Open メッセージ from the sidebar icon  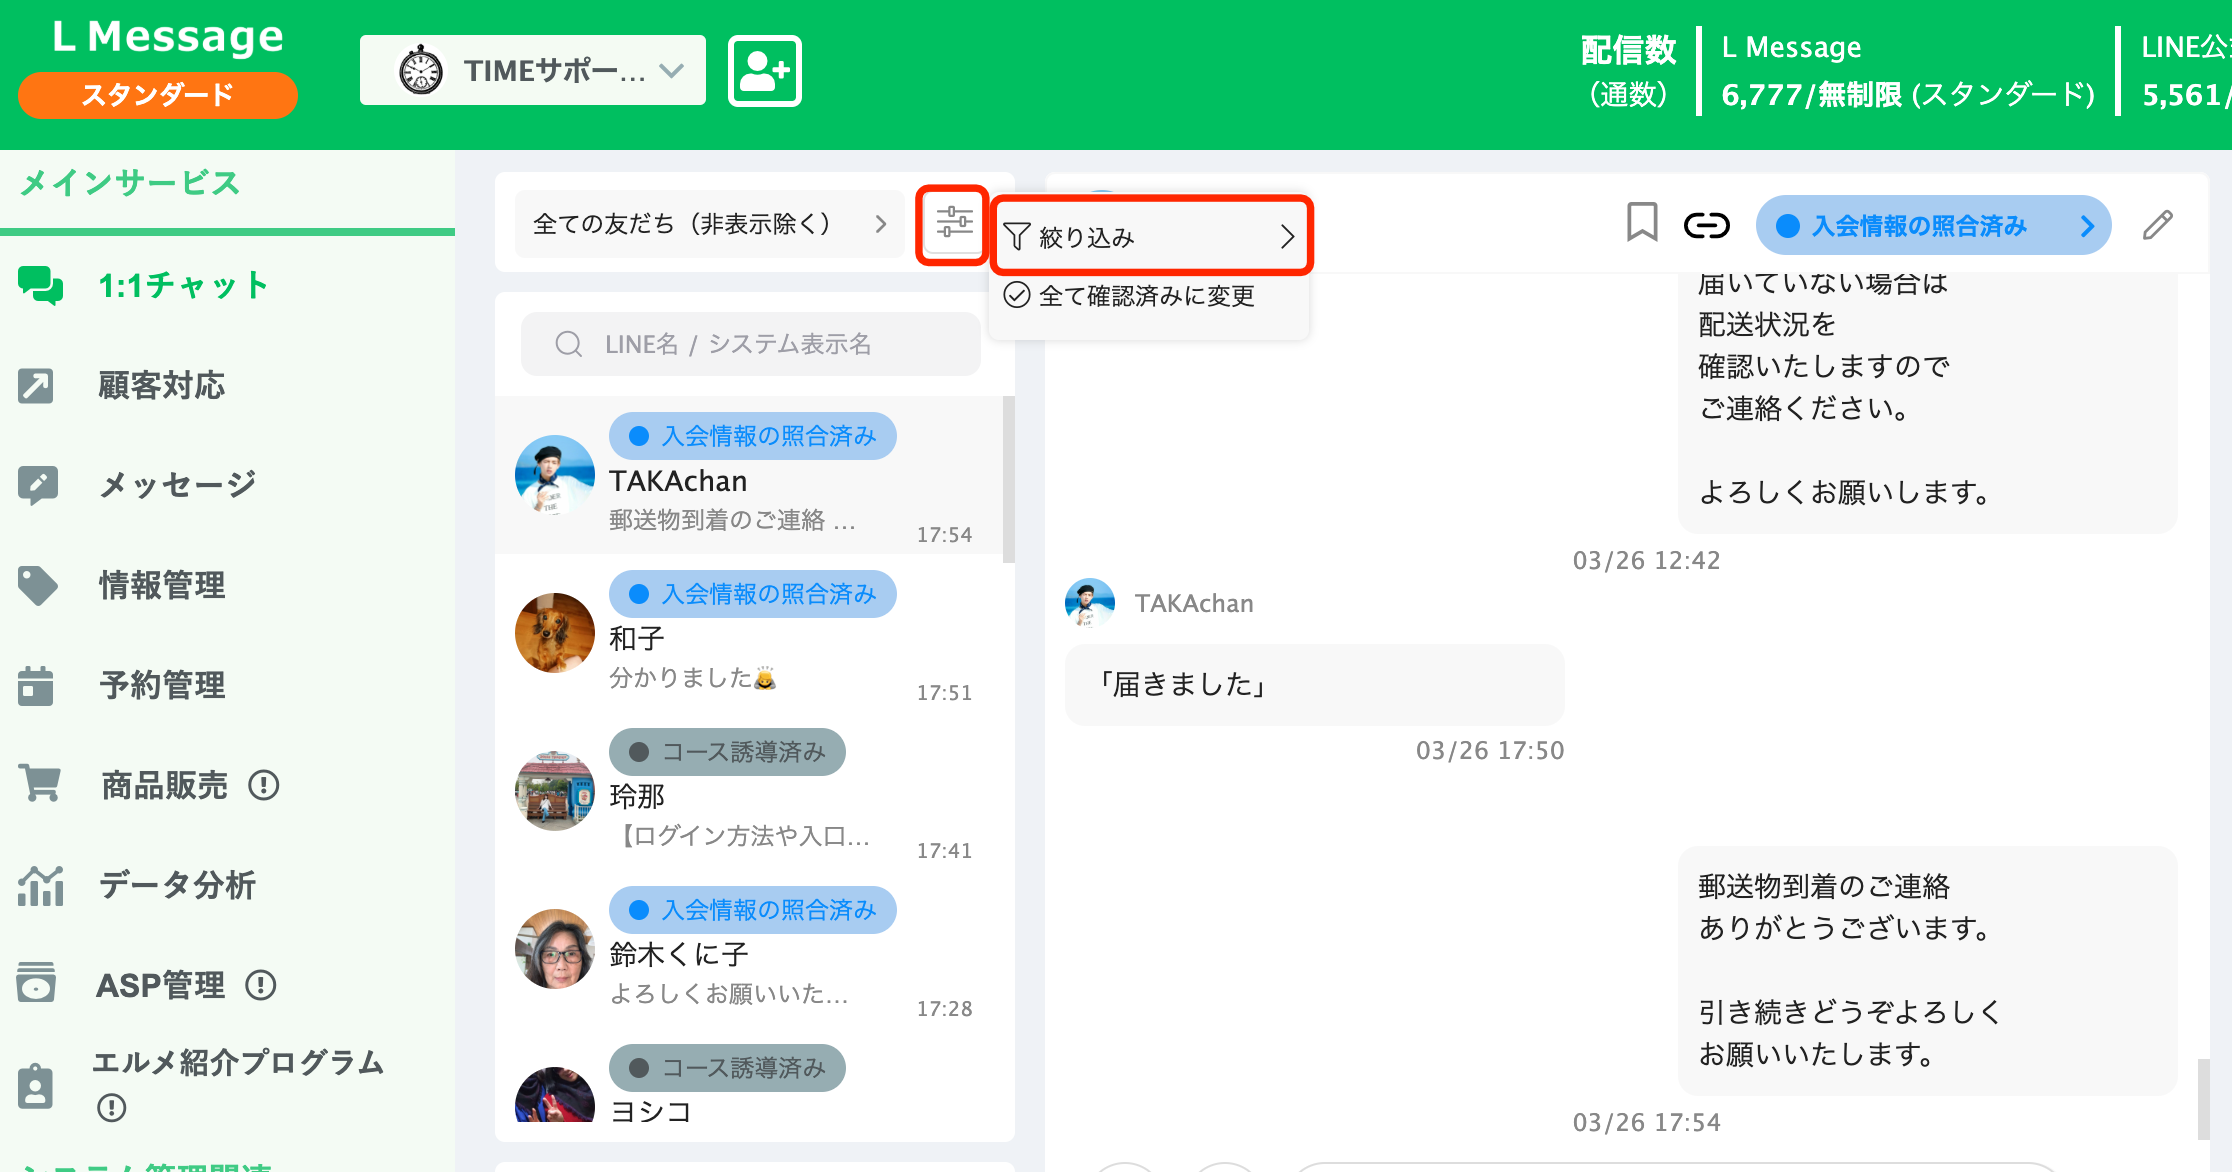(37, 484)
